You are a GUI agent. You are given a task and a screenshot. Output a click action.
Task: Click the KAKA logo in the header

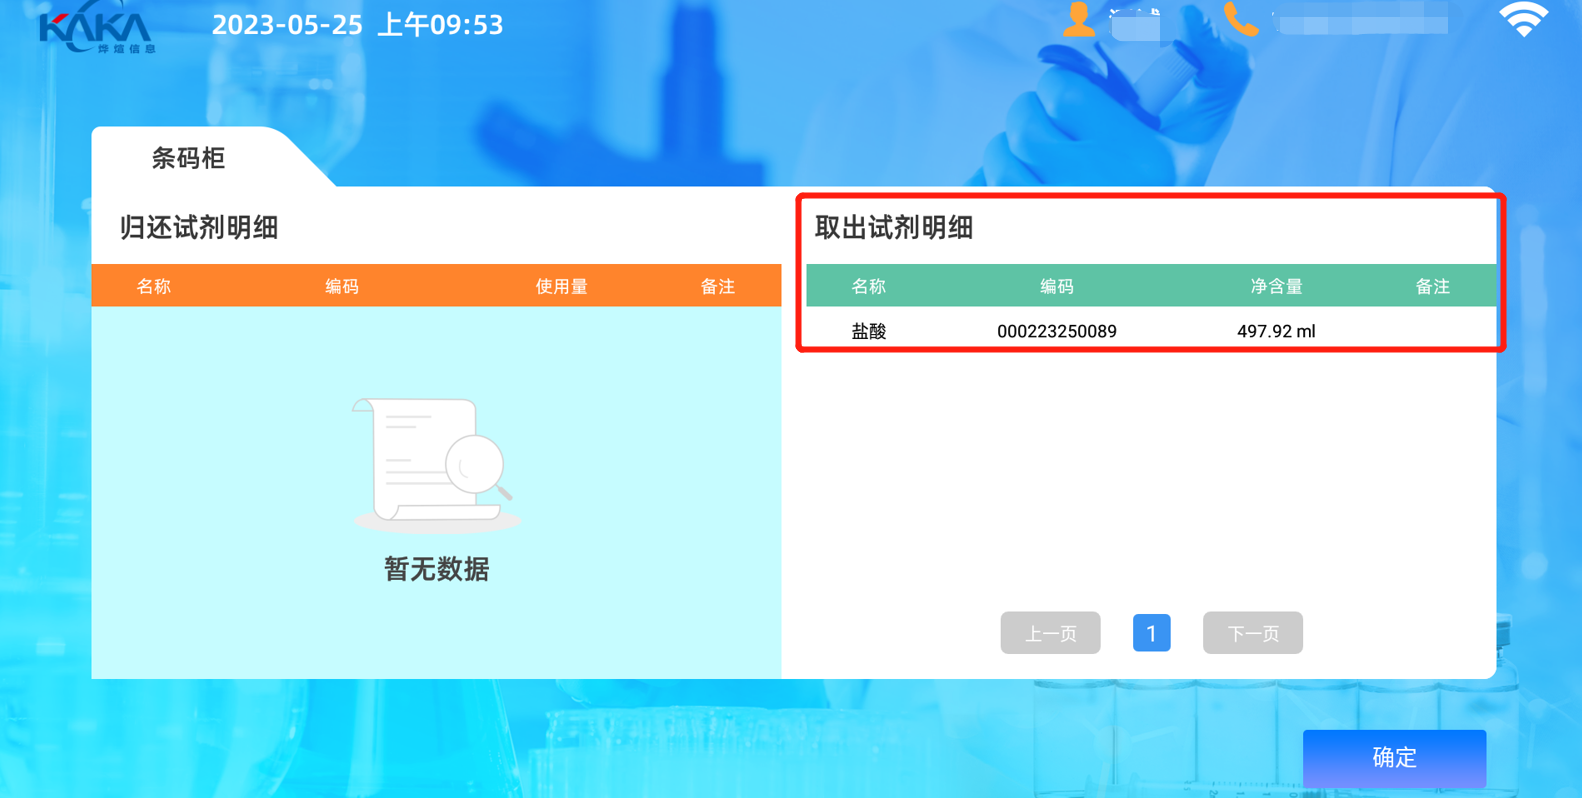point(97,29)
